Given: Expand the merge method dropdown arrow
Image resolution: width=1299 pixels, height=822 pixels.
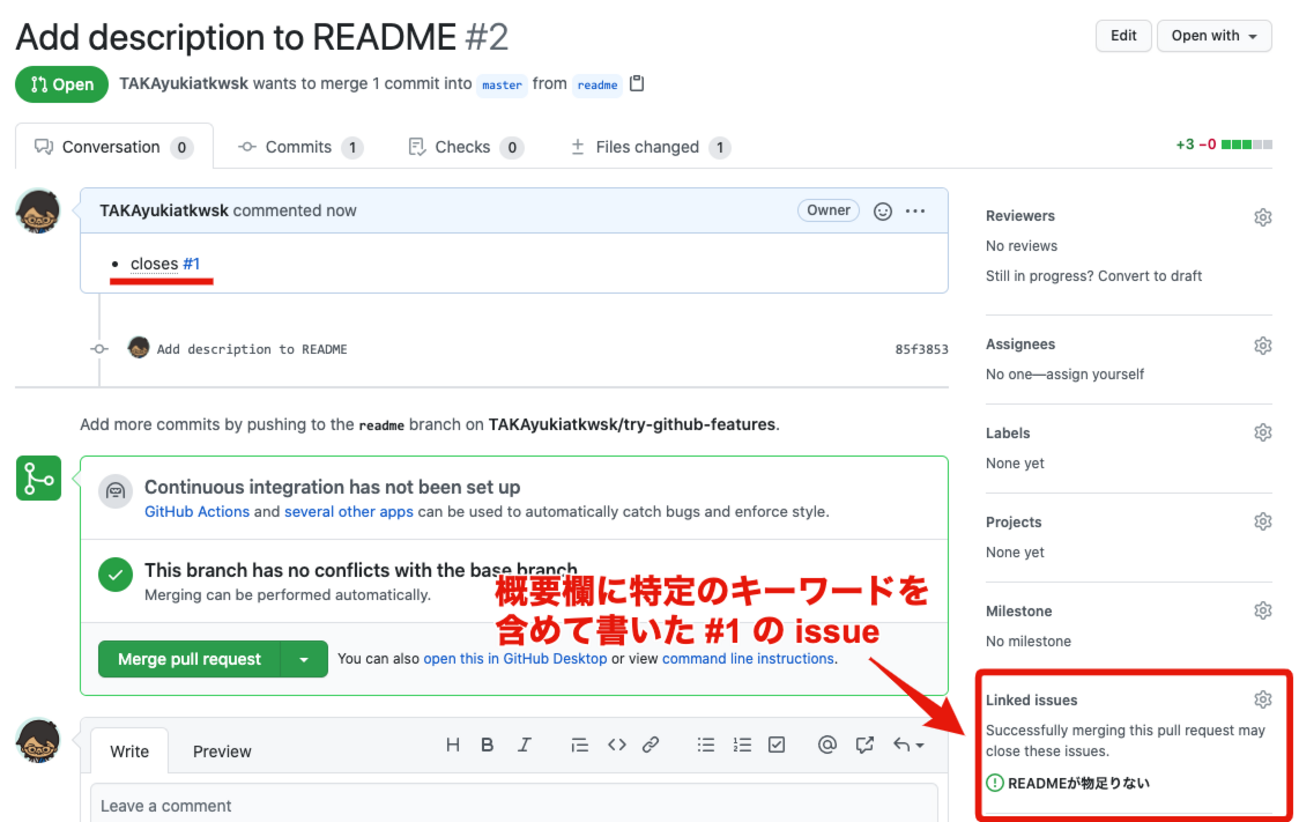Looking at the screenshot, I should [x=304, y=659].
